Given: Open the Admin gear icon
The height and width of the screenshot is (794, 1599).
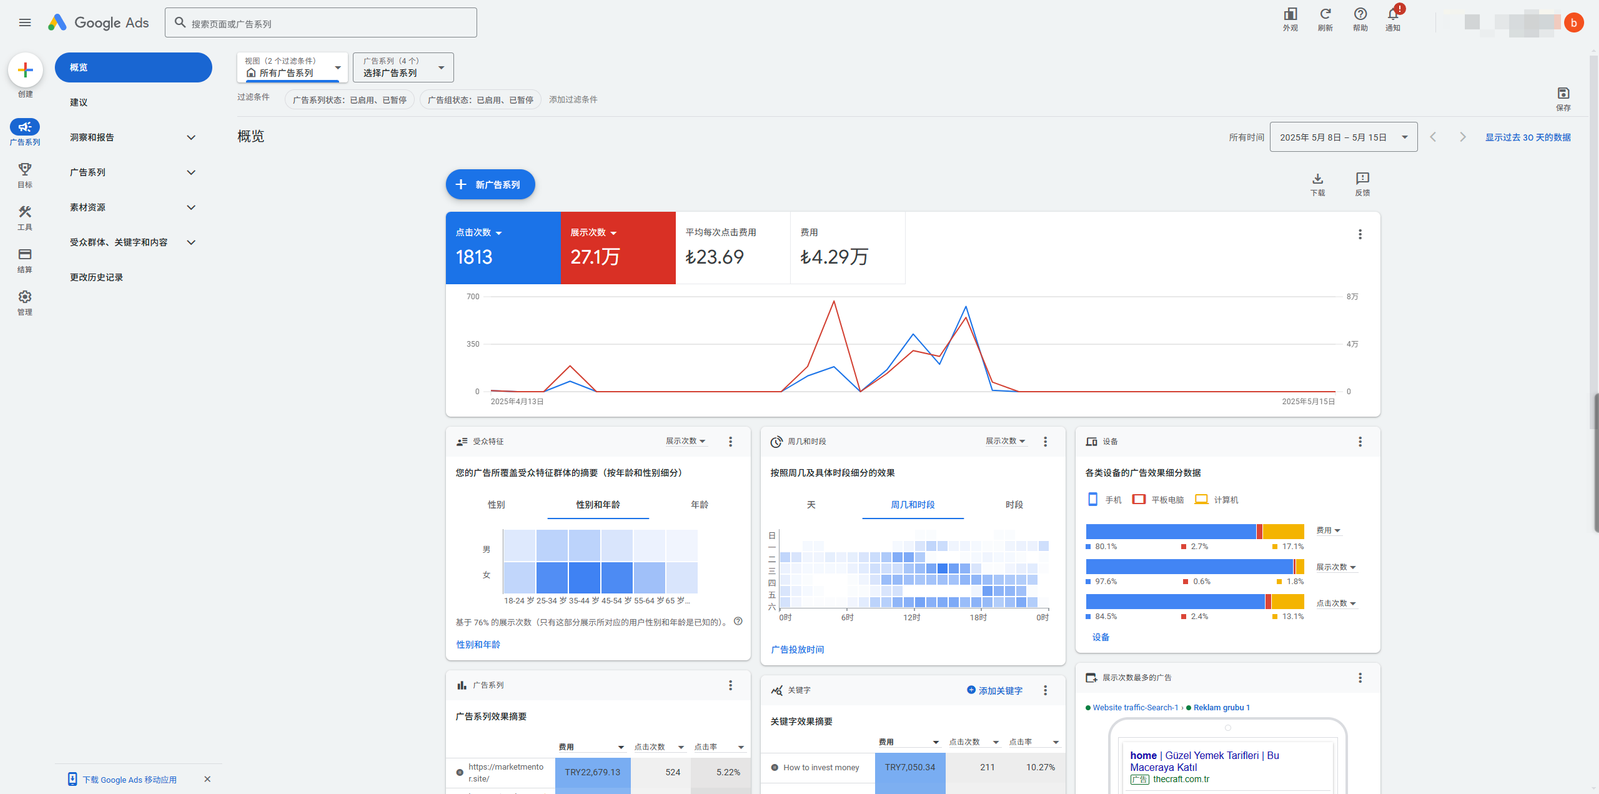Looking at the screenshot, I should pos(25,297).
